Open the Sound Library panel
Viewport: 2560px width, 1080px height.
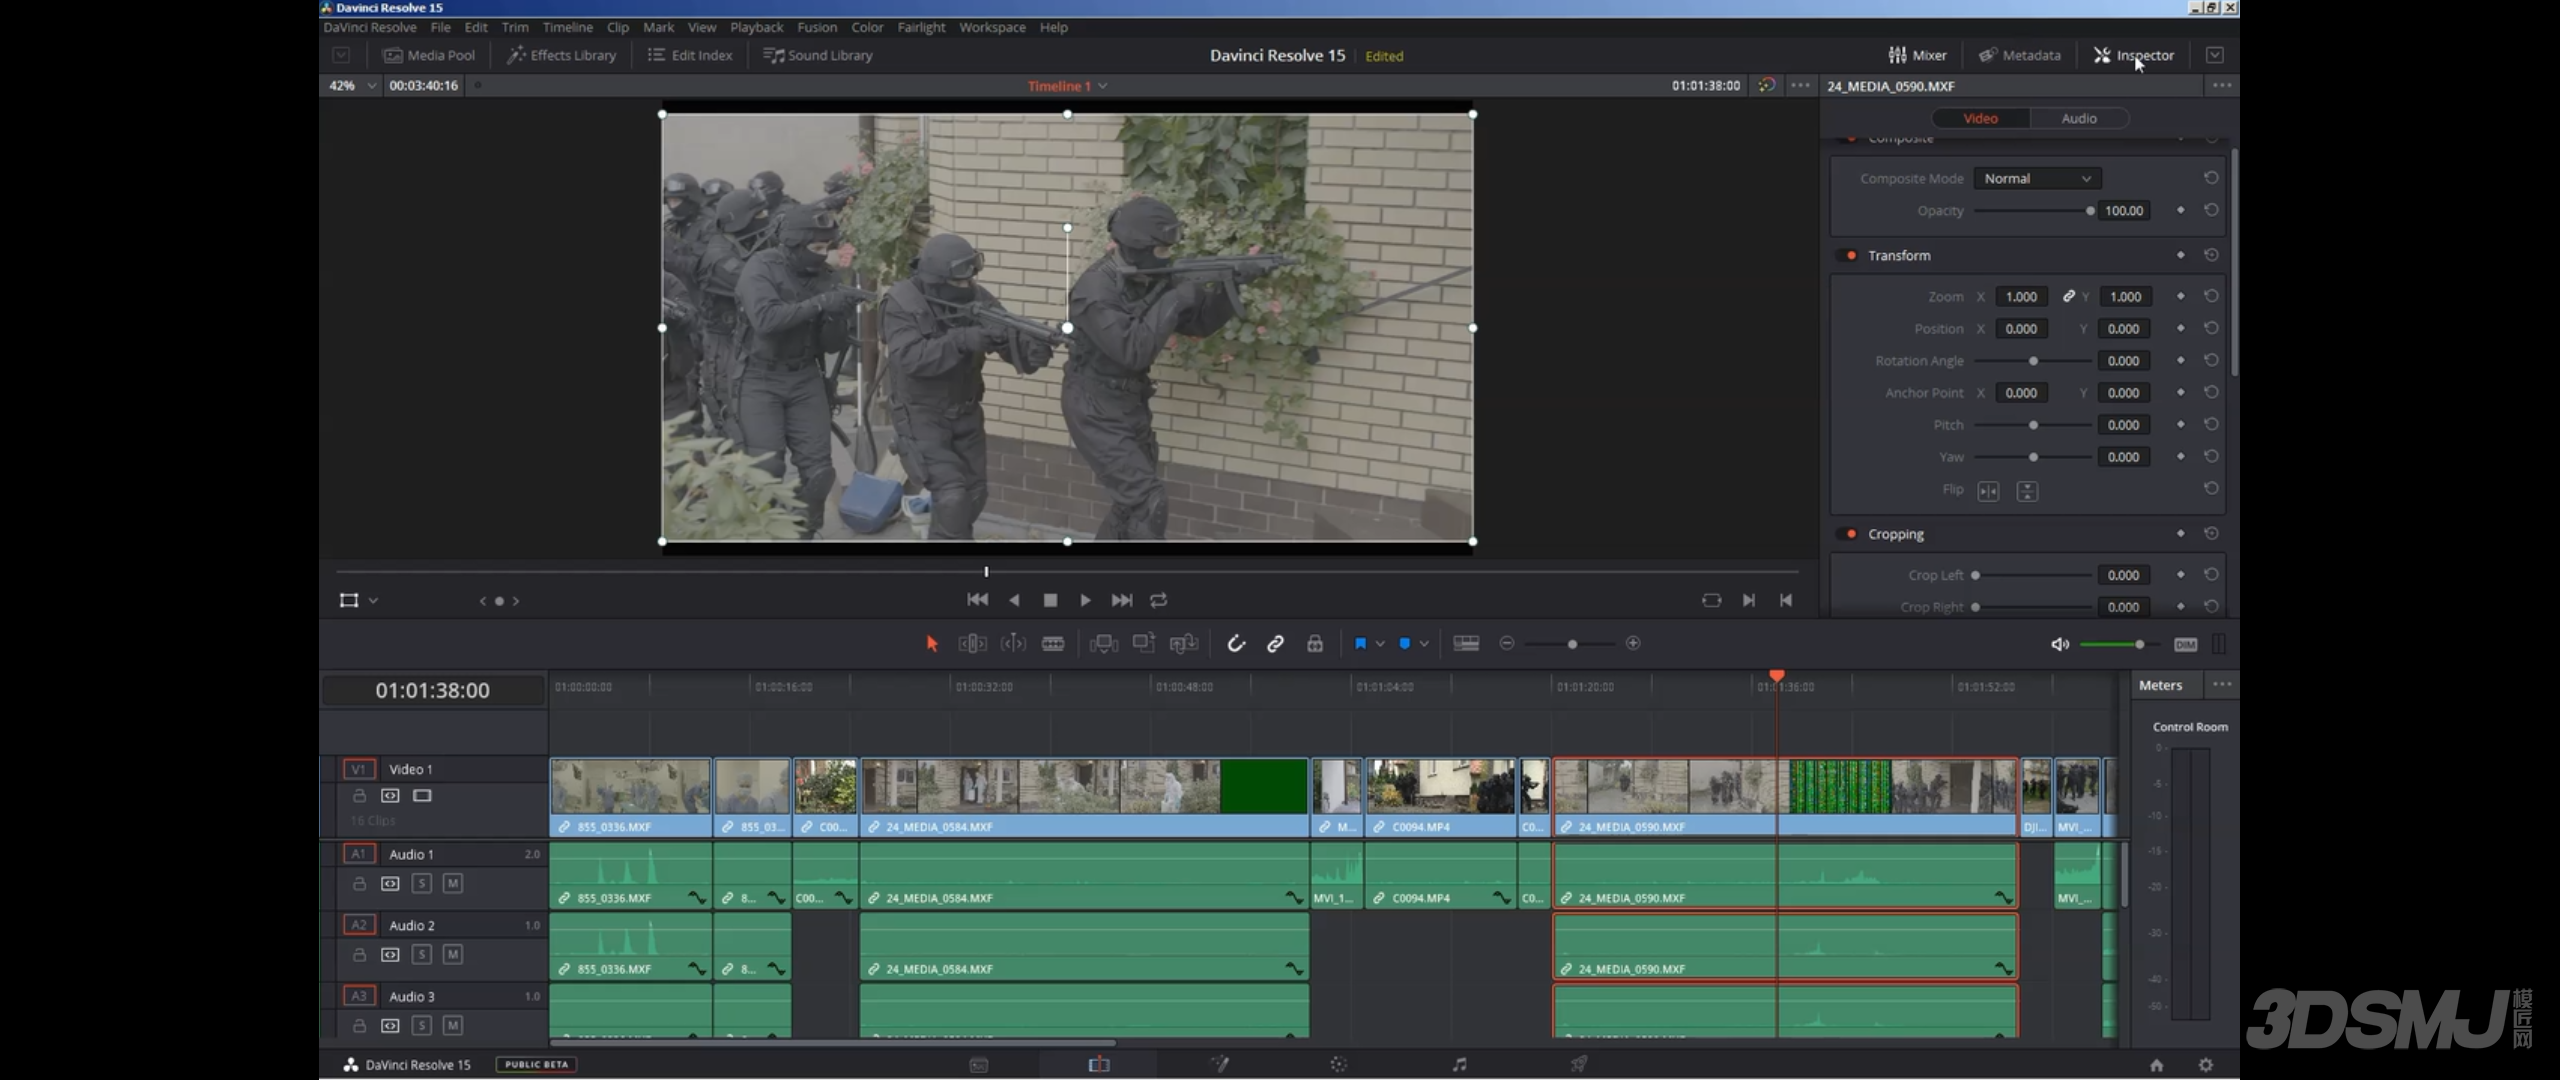click(818, 55)
